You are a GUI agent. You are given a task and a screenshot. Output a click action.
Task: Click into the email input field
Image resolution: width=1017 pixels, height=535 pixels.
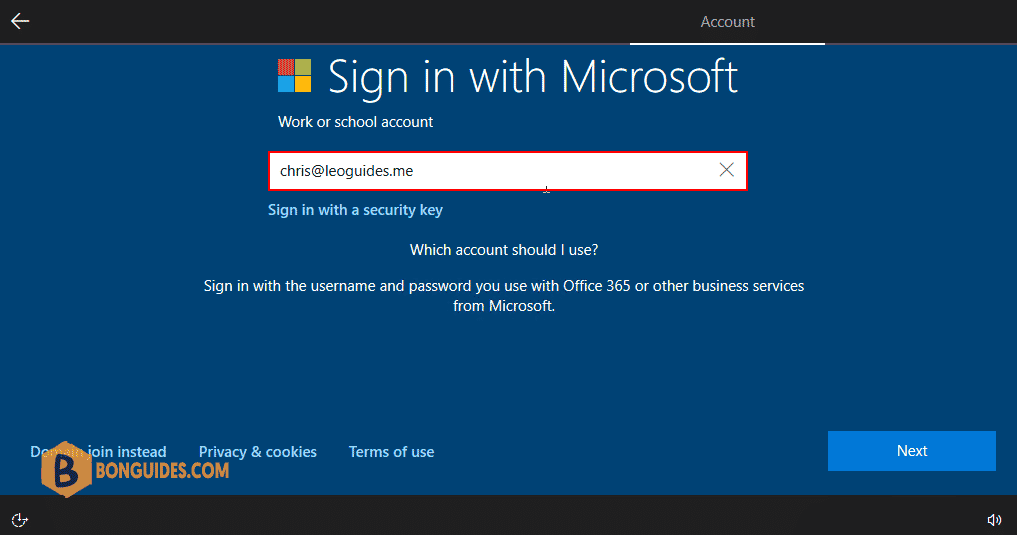click(x=508, y=171)
